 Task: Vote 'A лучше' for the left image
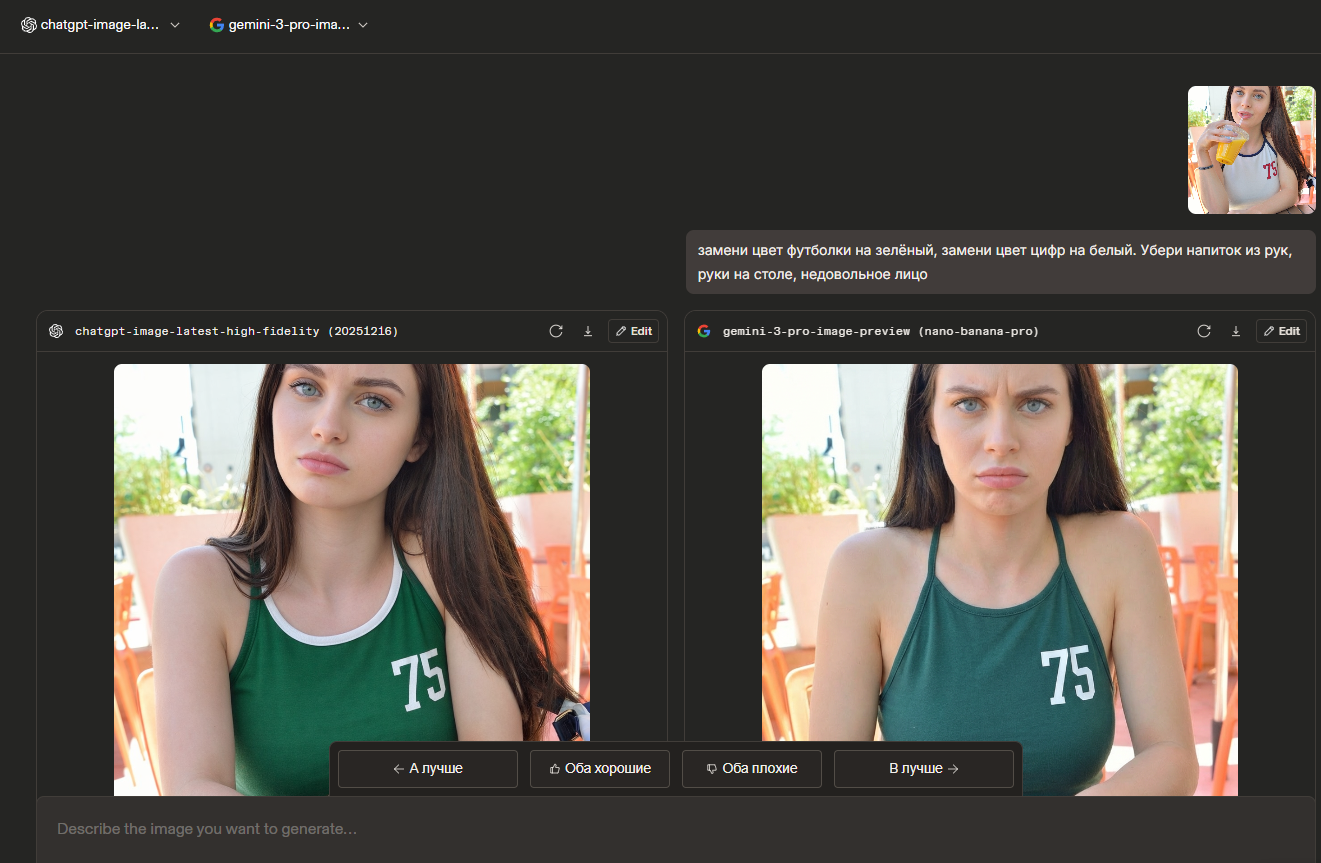428,769
